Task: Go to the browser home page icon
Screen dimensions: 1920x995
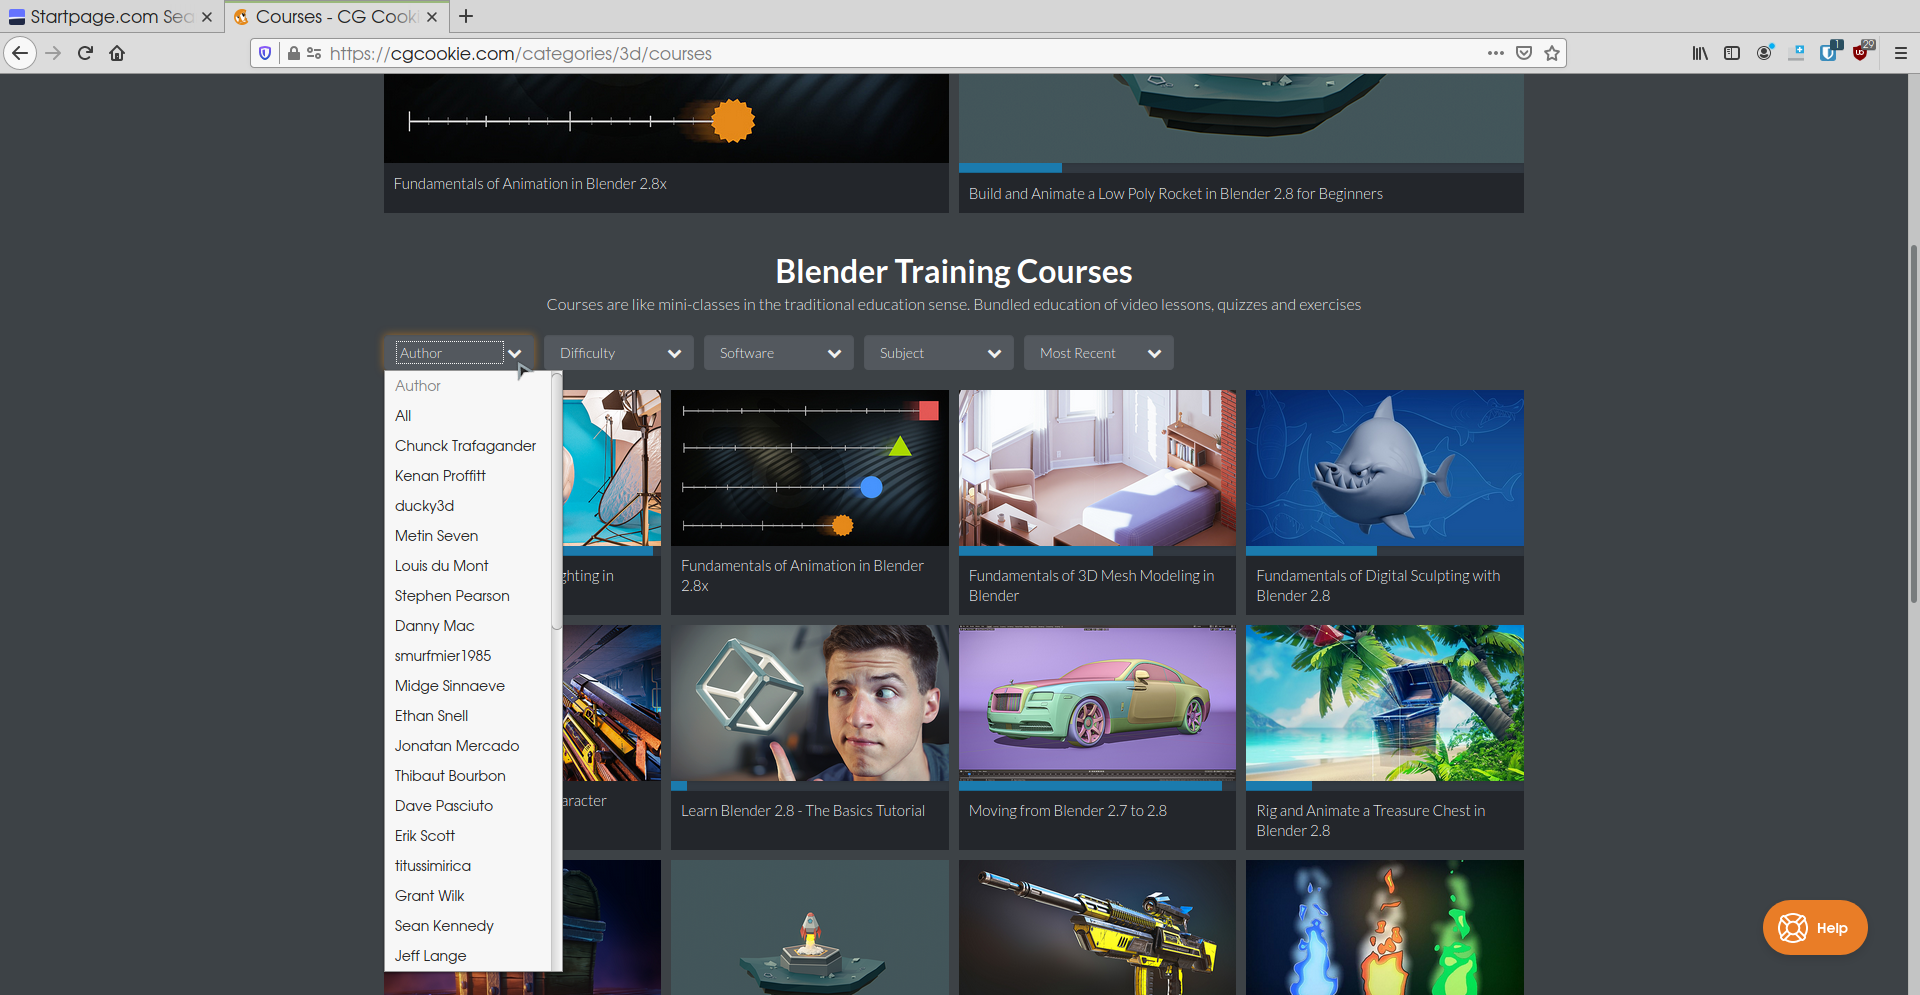Action: pyautogui.click(x=117, y=53)
